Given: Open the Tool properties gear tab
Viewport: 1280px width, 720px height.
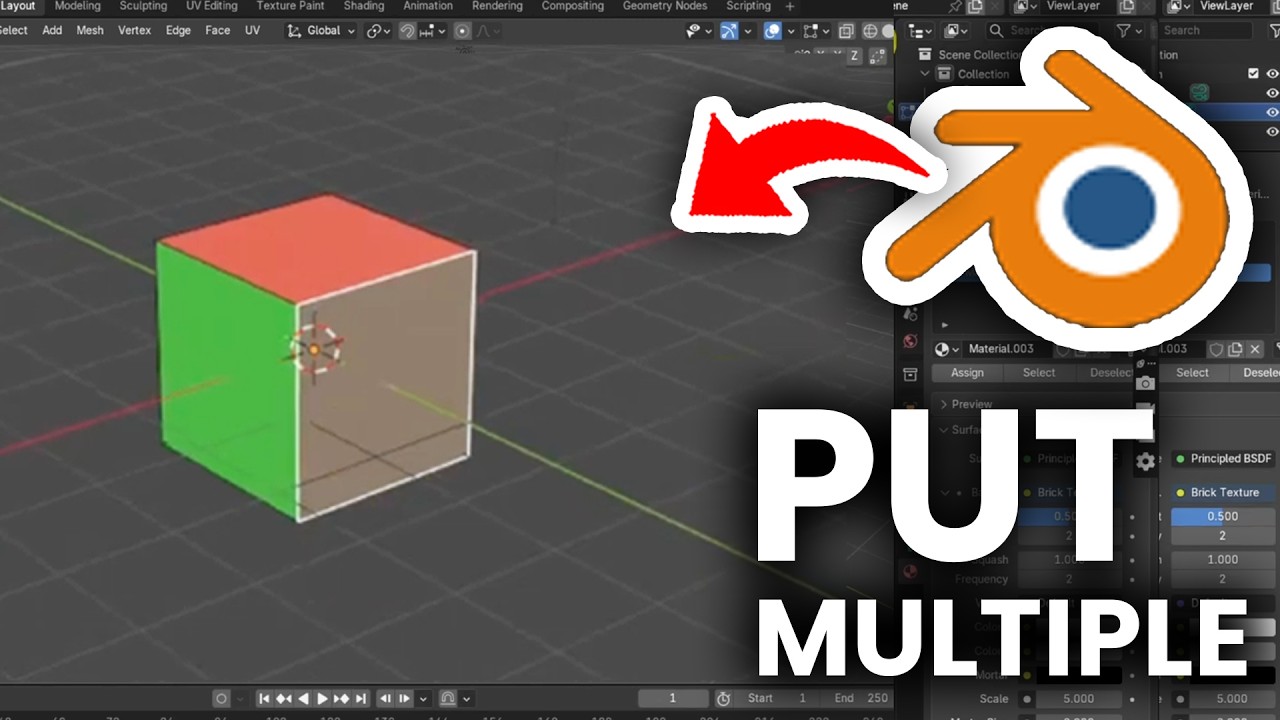Looking at the screenshot, I should [x=1146, y=461].
